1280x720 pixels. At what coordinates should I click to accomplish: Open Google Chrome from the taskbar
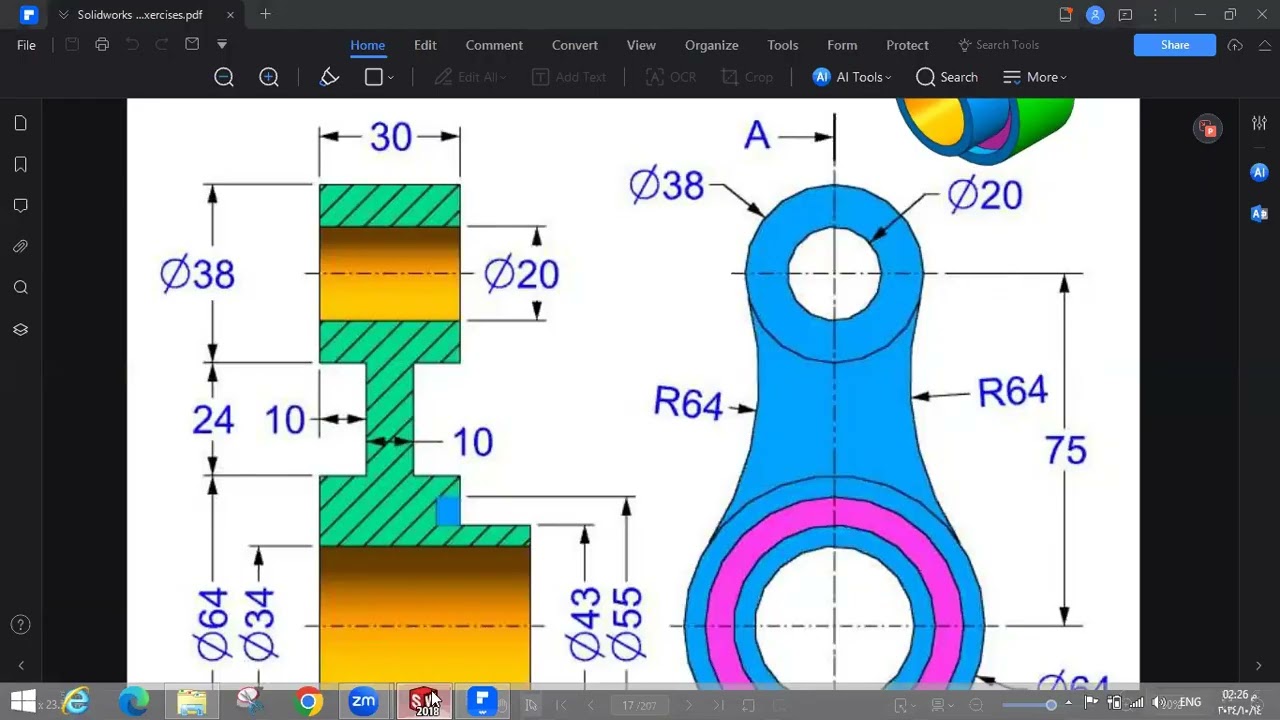tap(309, 702)
